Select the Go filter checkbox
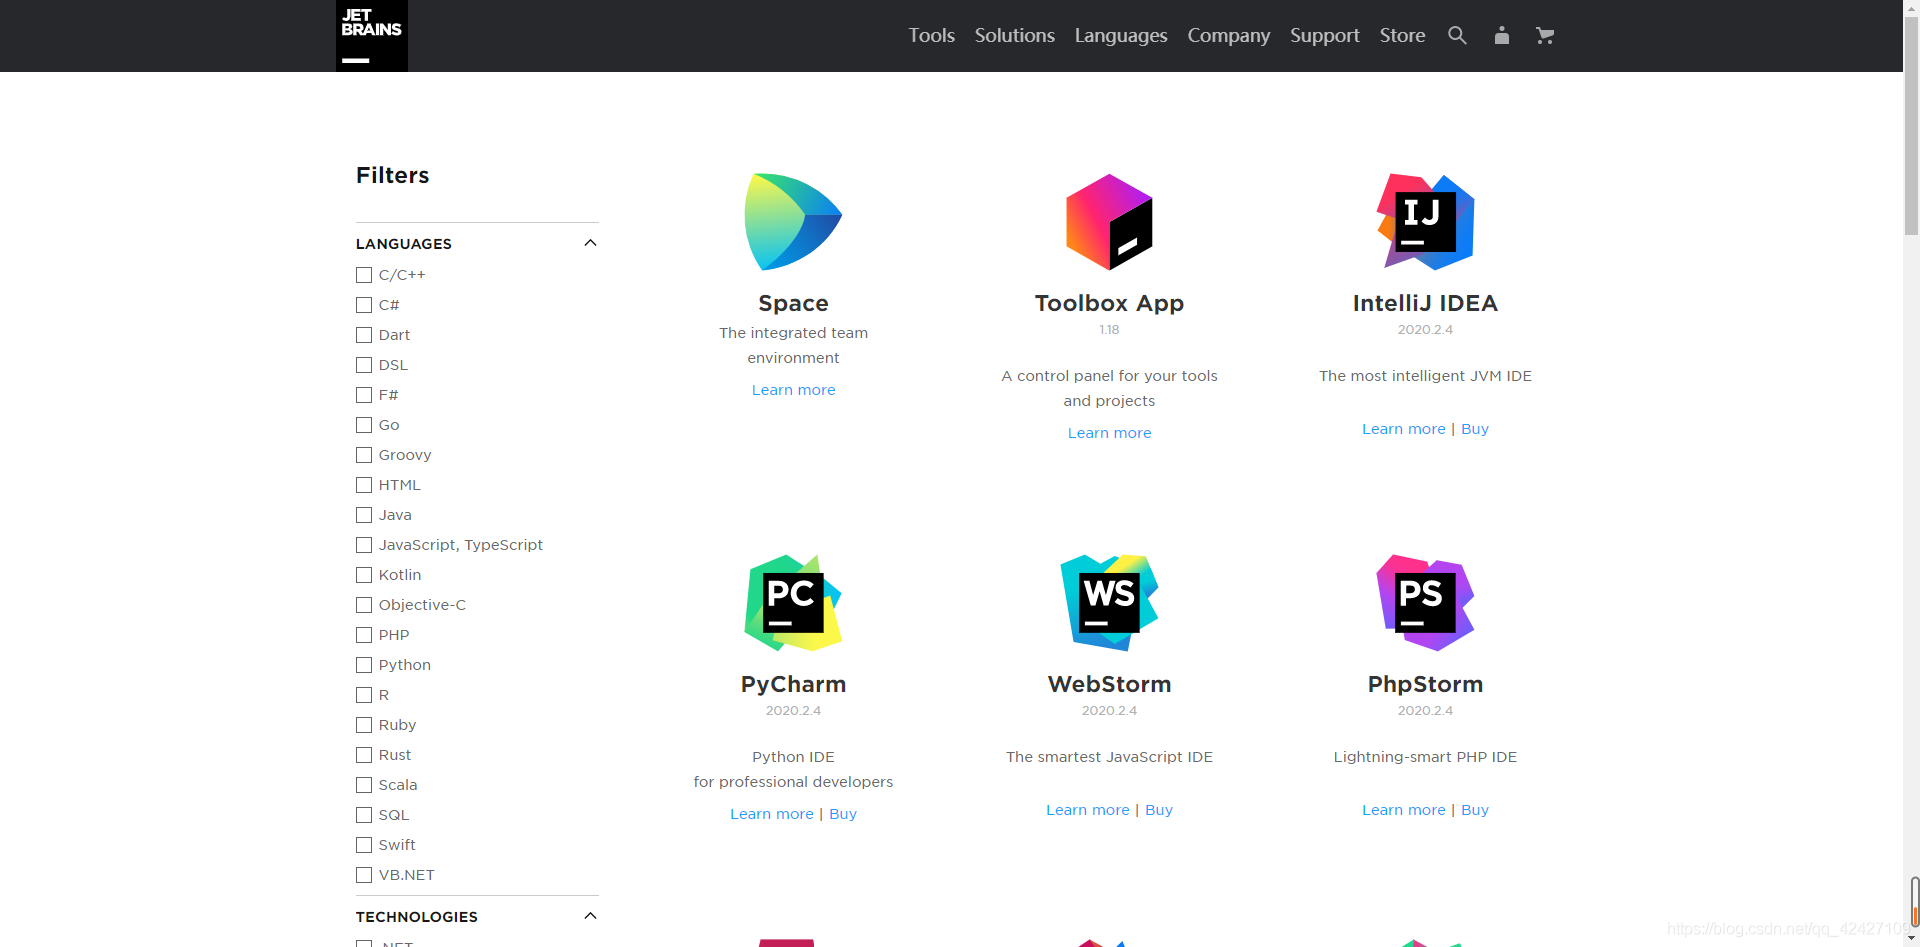Viewport: 1920px width, 947px height. tap(364, 425)
